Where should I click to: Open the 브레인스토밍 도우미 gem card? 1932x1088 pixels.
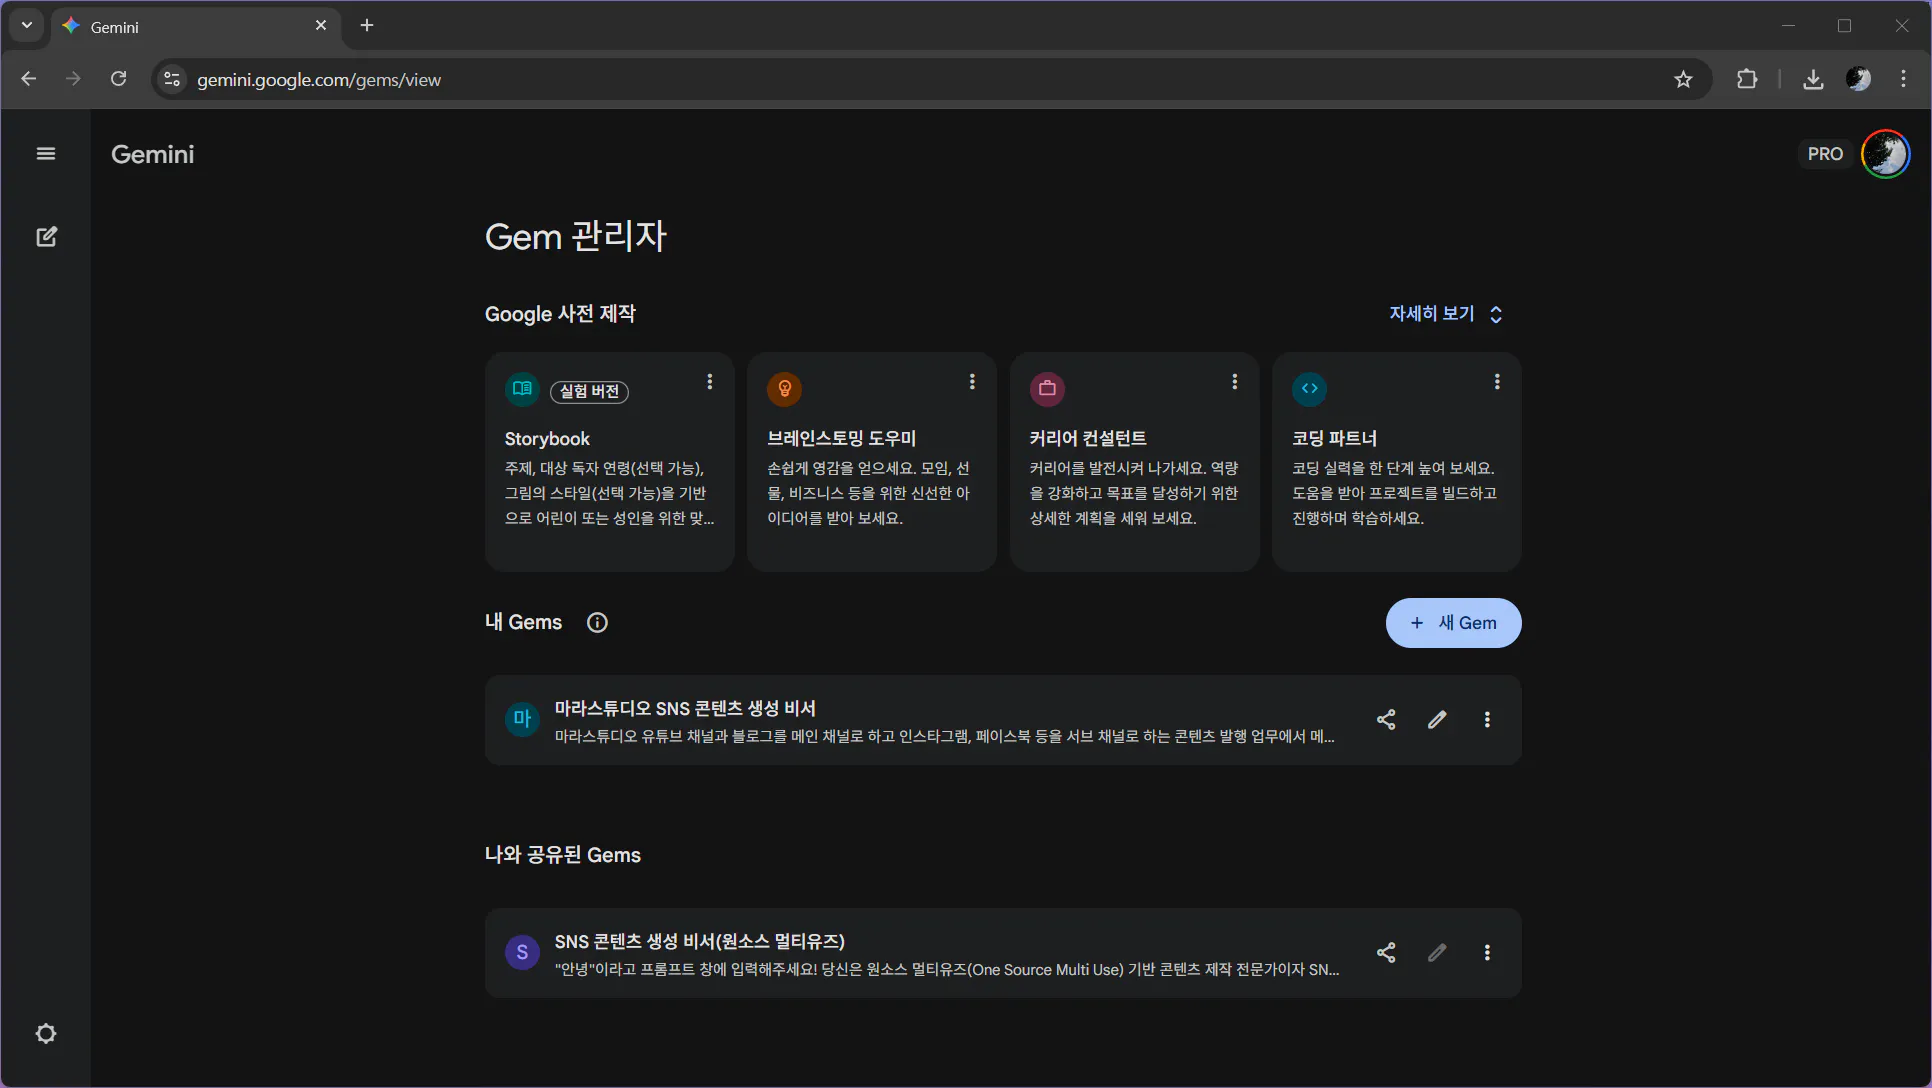(x=872, y=462)
